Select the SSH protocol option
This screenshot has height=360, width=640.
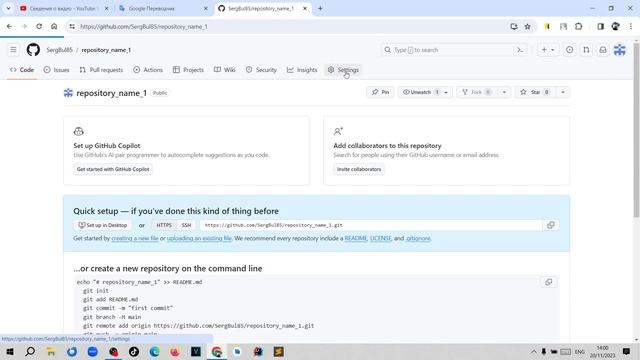[186, 225]
